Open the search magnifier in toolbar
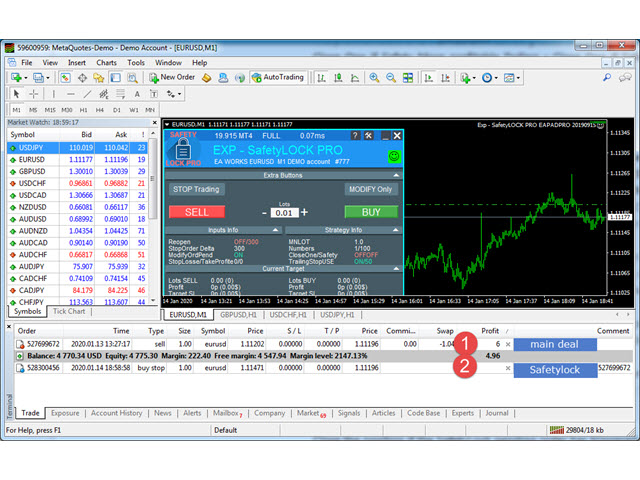The height and width of the screenshot is (480, 640). click(607, 77)
